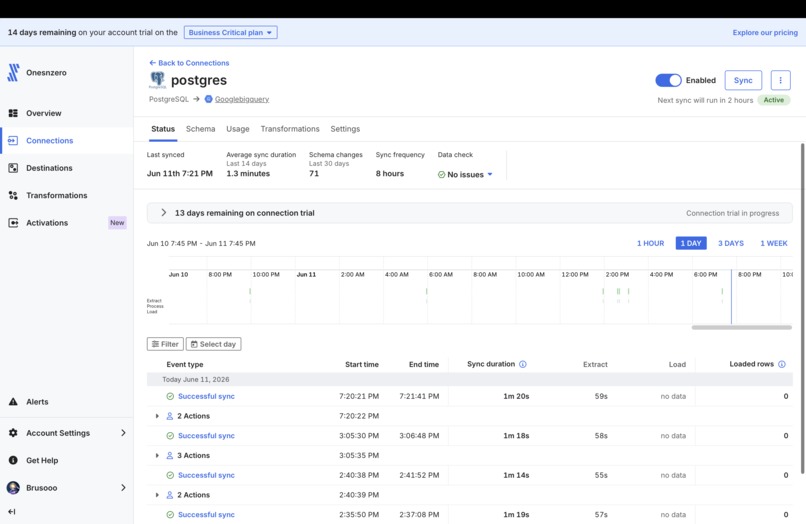Click the Sync button
Image resolution: width=806 pixels, height=524 pixels.
(743, 80)
